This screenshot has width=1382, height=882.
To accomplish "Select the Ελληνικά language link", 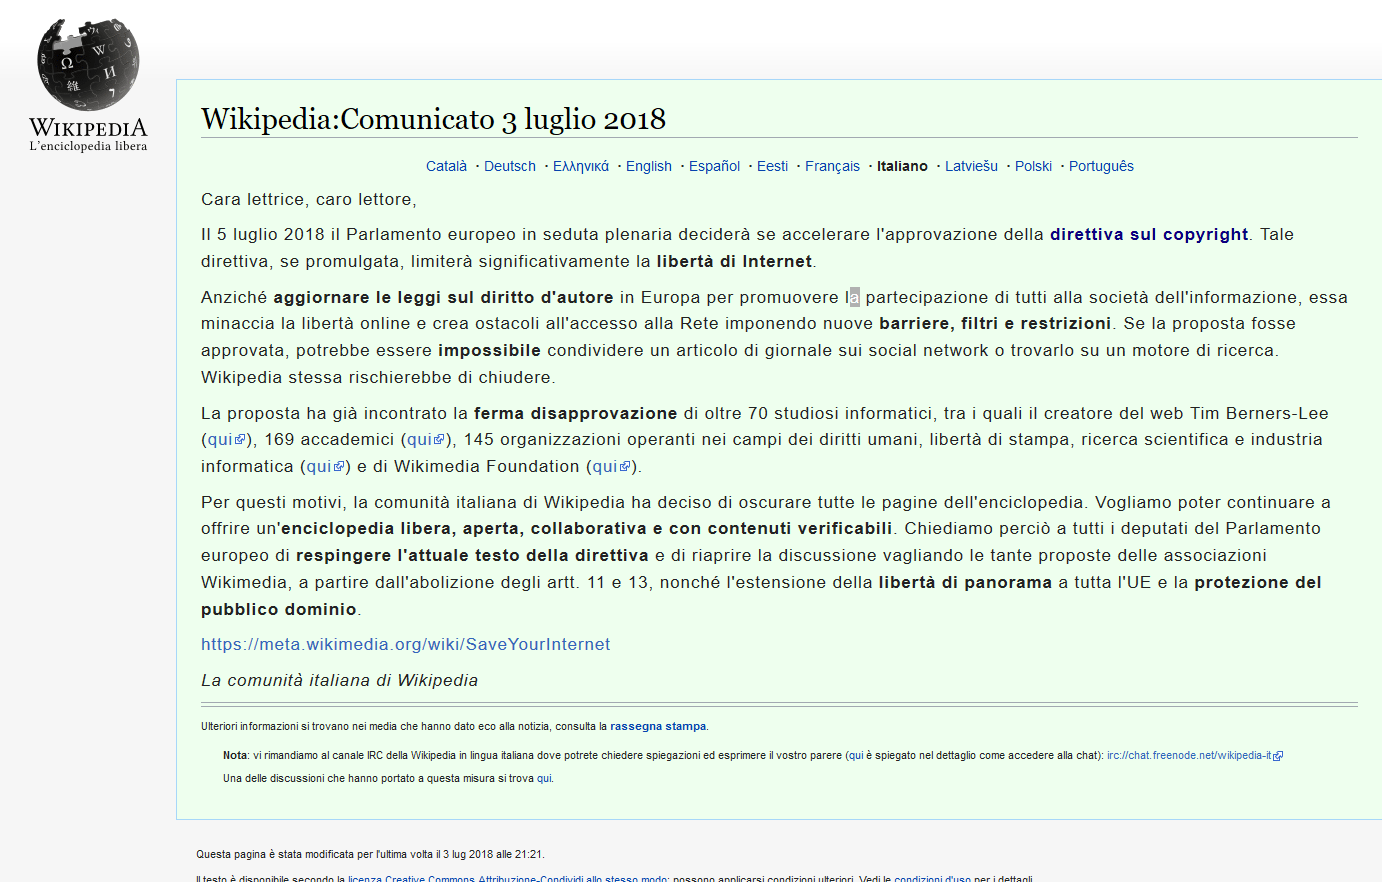I will click(580, 166).
